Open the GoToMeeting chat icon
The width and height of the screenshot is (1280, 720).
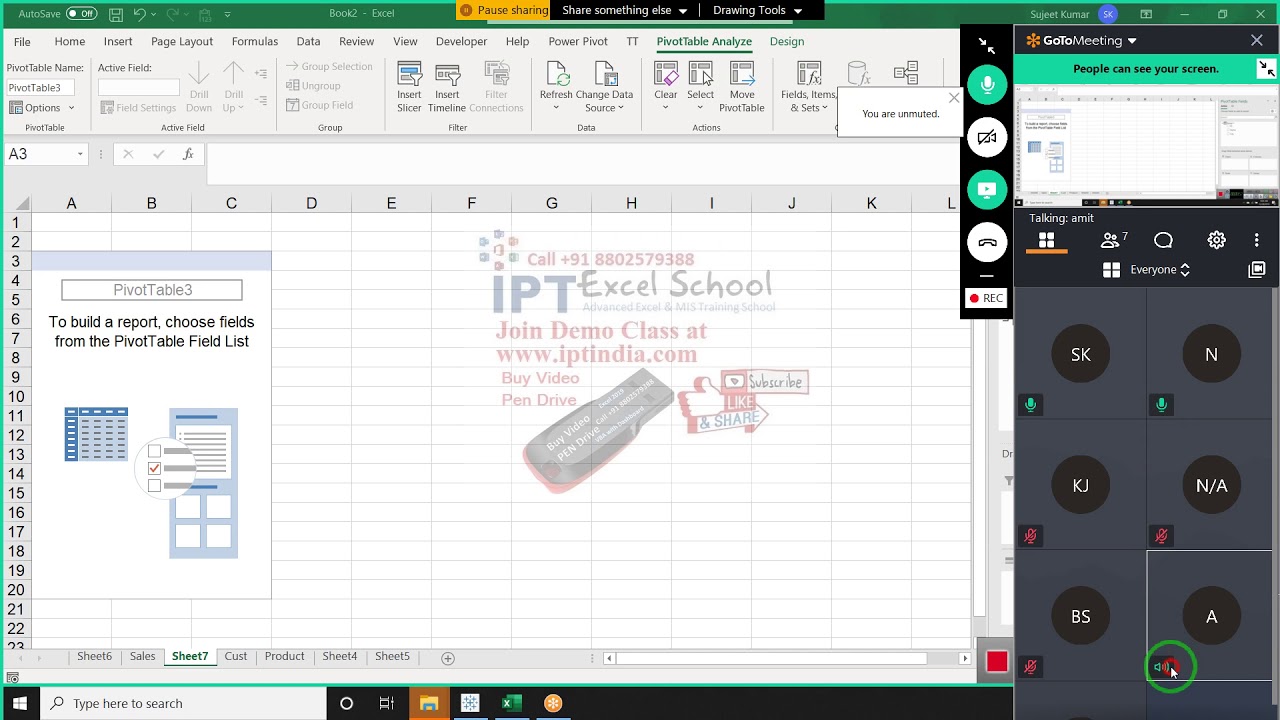click(1163, 240)
